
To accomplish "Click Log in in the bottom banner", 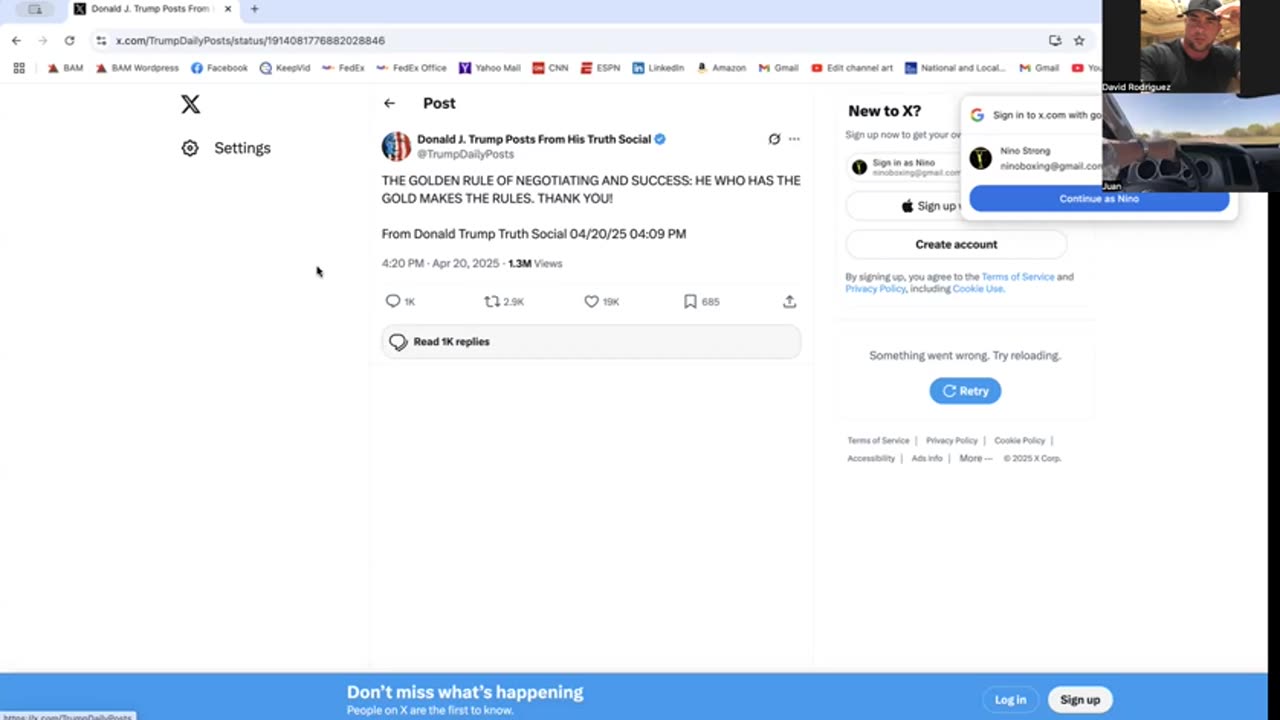I will click(1010, 700).
